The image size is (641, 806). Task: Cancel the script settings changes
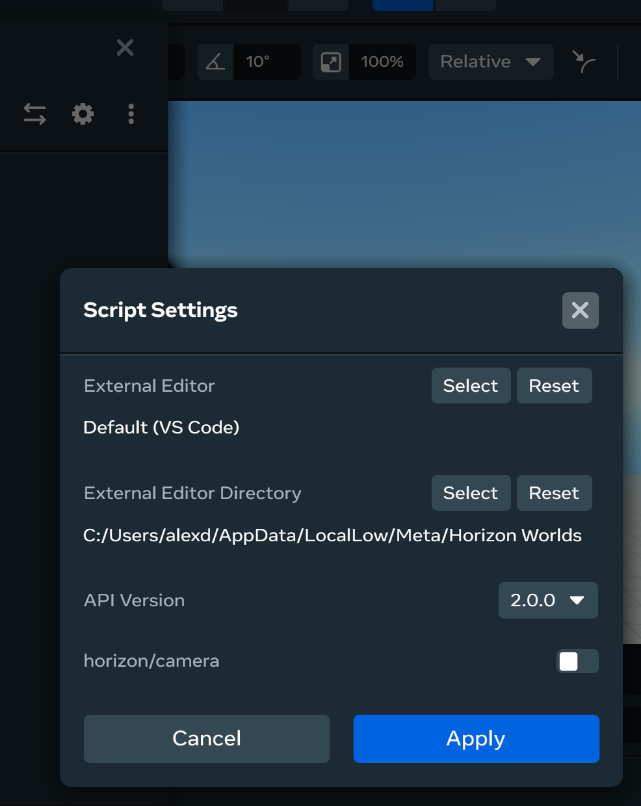(207, 739)
